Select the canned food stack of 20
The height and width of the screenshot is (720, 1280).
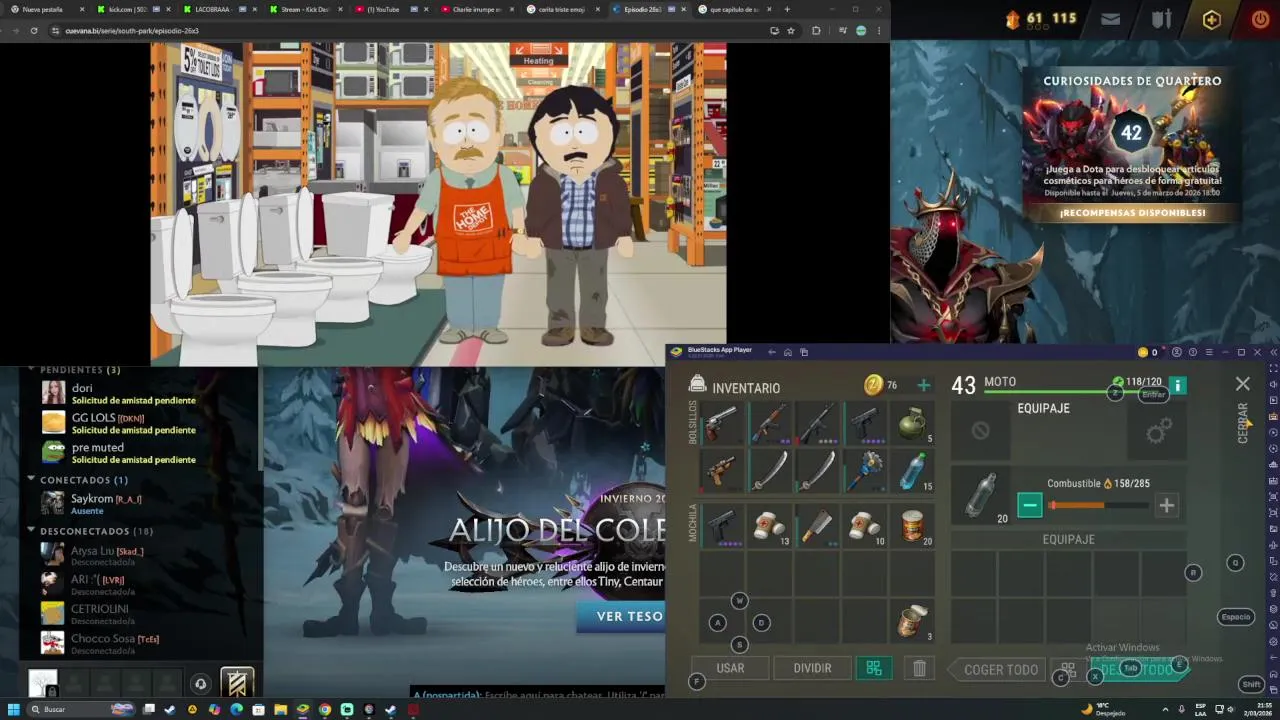coord(912,526)
